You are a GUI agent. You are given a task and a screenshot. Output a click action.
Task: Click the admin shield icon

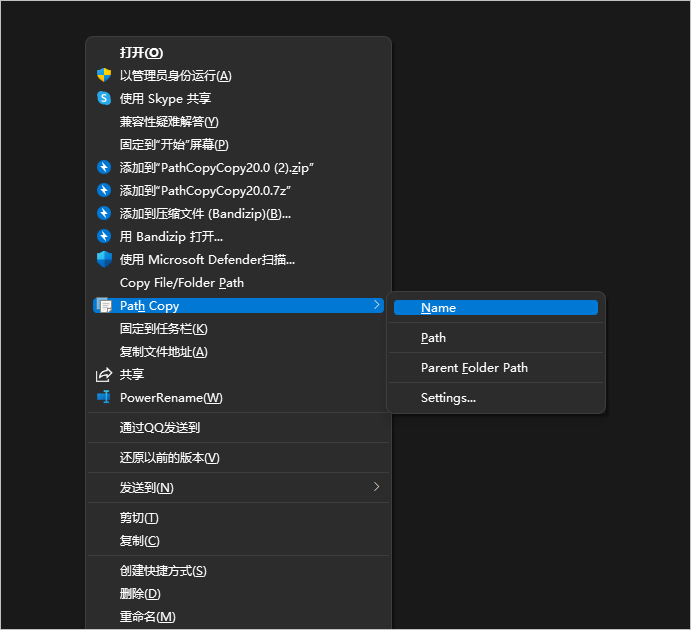tap(103, 75)
